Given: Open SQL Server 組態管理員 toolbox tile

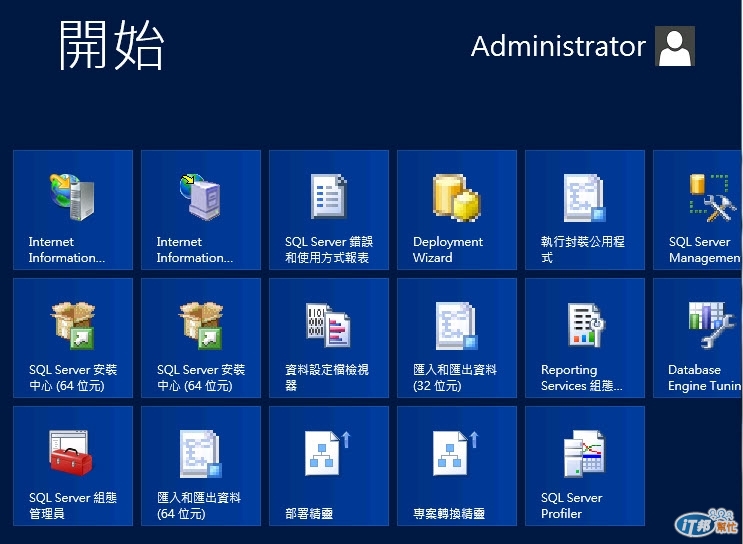Looking at the screenshot, I should [73, 466].
